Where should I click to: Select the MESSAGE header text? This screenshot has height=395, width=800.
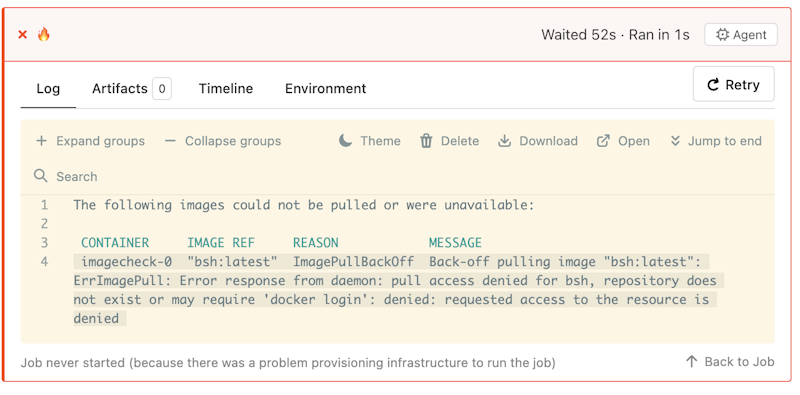(x=455, y=243)
